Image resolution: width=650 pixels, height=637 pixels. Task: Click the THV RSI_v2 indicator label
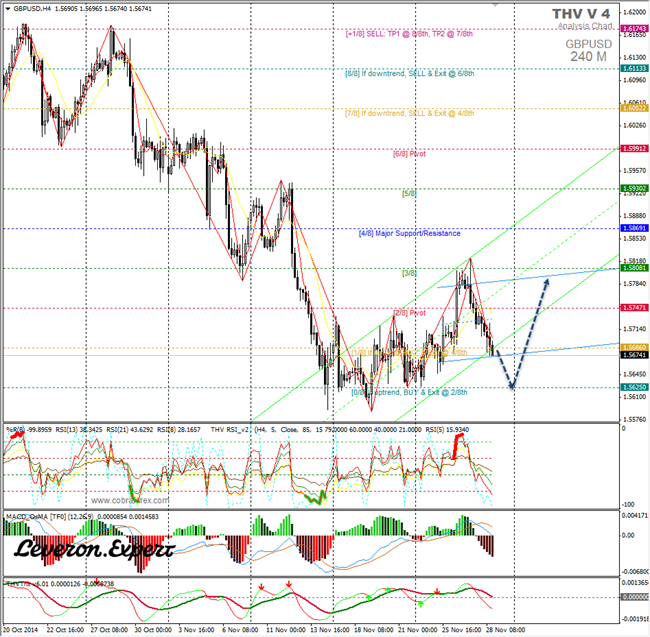coord(238,429)
